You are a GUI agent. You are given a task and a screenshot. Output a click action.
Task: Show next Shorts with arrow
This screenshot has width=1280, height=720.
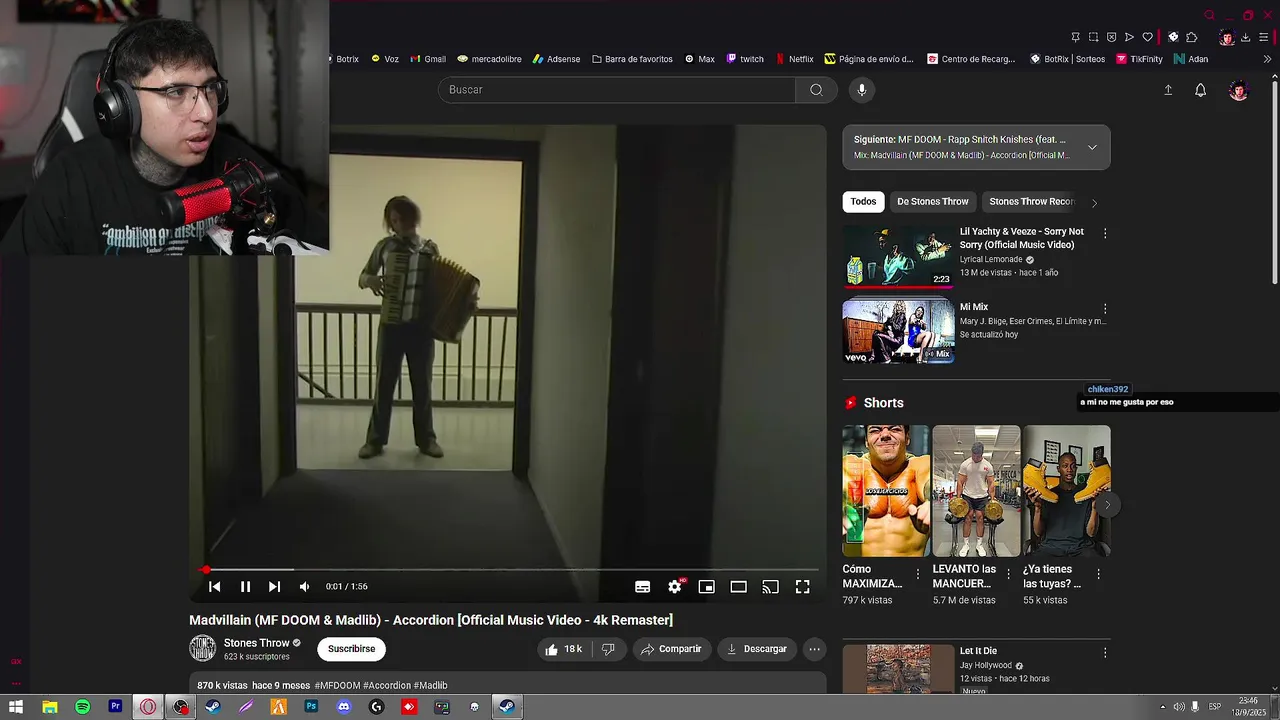pos(1107,505)
